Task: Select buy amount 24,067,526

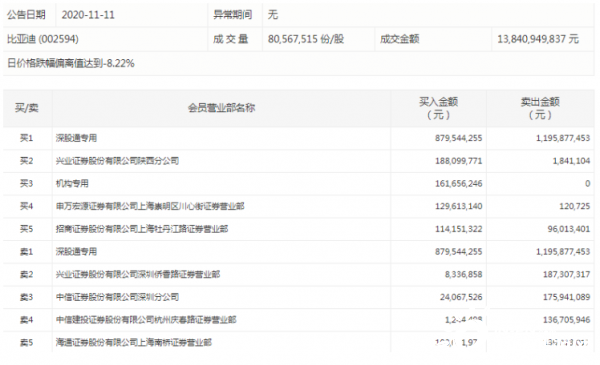Action: pos(461,297)
